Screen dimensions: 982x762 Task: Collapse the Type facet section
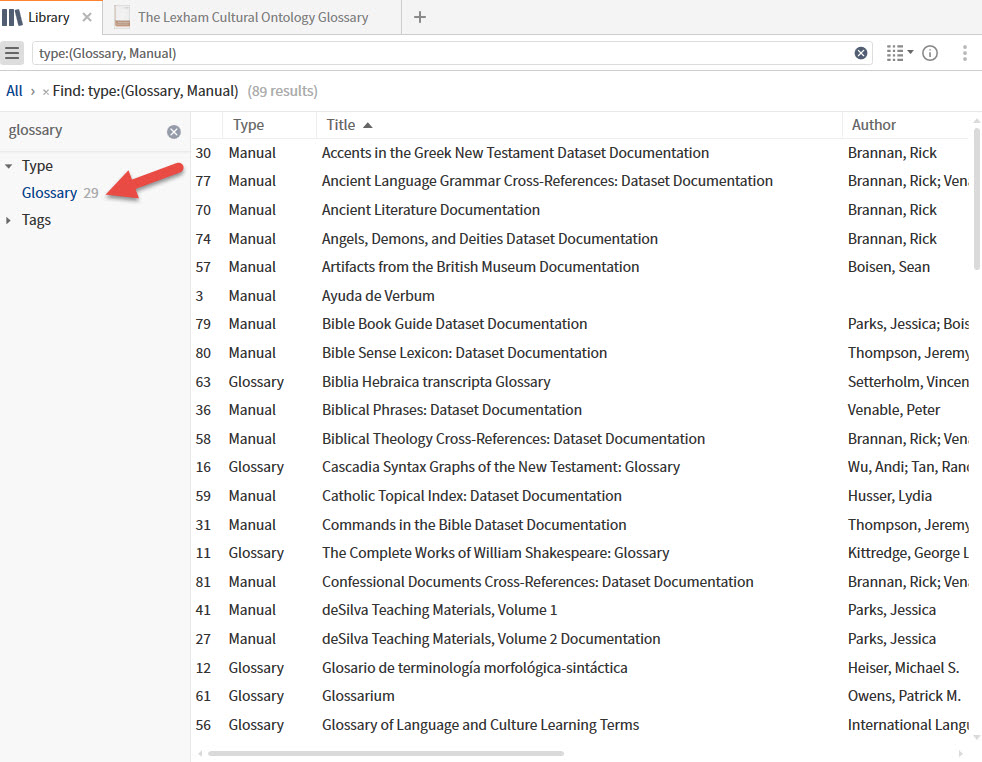(8, 166)
